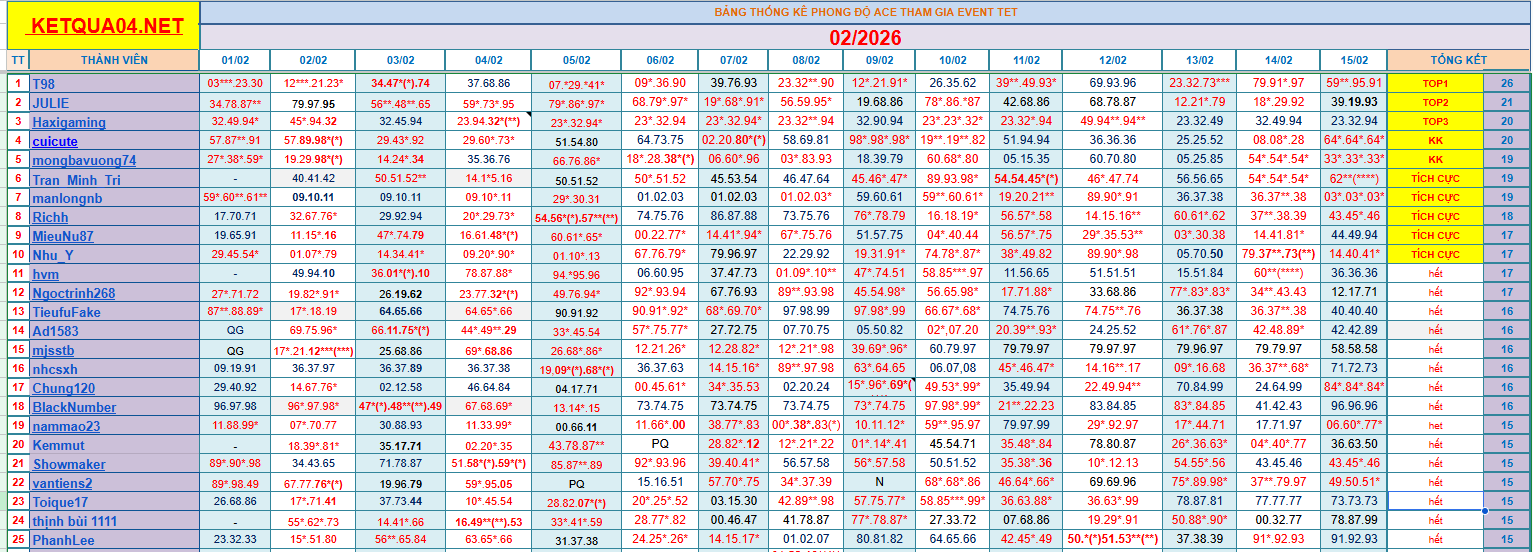Select the yellow TOP1 result cell
Viewport: 1533px width, 552px height.
click(1435, 84)
